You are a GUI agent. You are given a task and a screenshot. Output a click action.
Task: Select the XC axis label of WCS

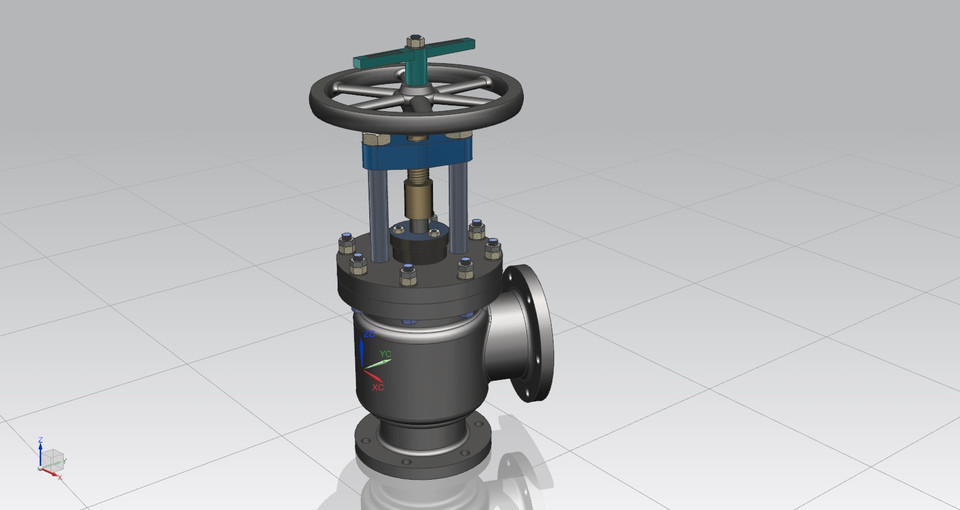pyautogui.click(x=378, y=387)
